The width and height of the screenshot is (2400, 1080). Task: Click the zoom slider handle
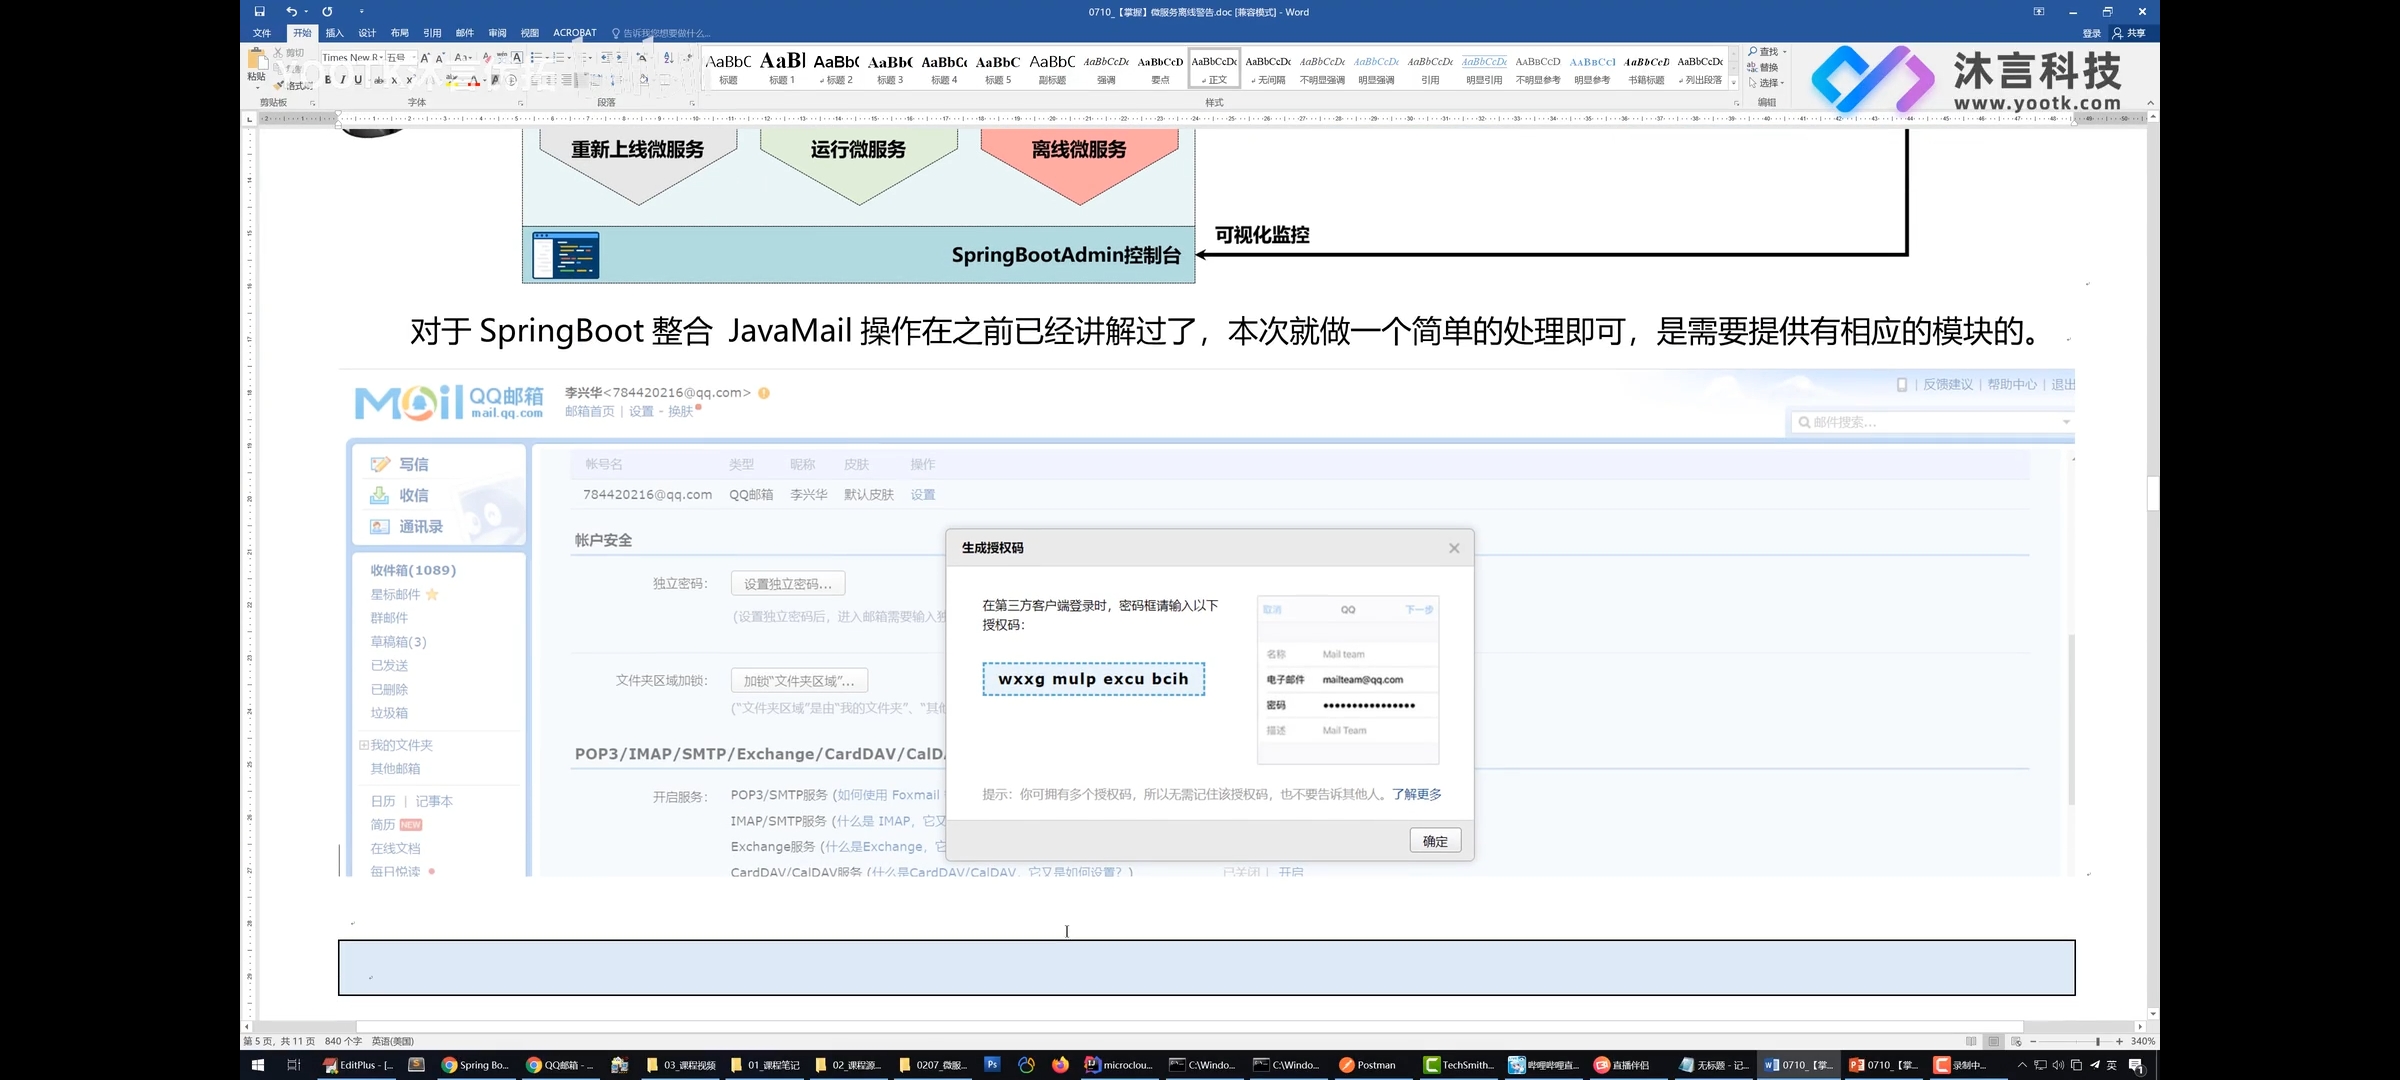(2098, 1041)
